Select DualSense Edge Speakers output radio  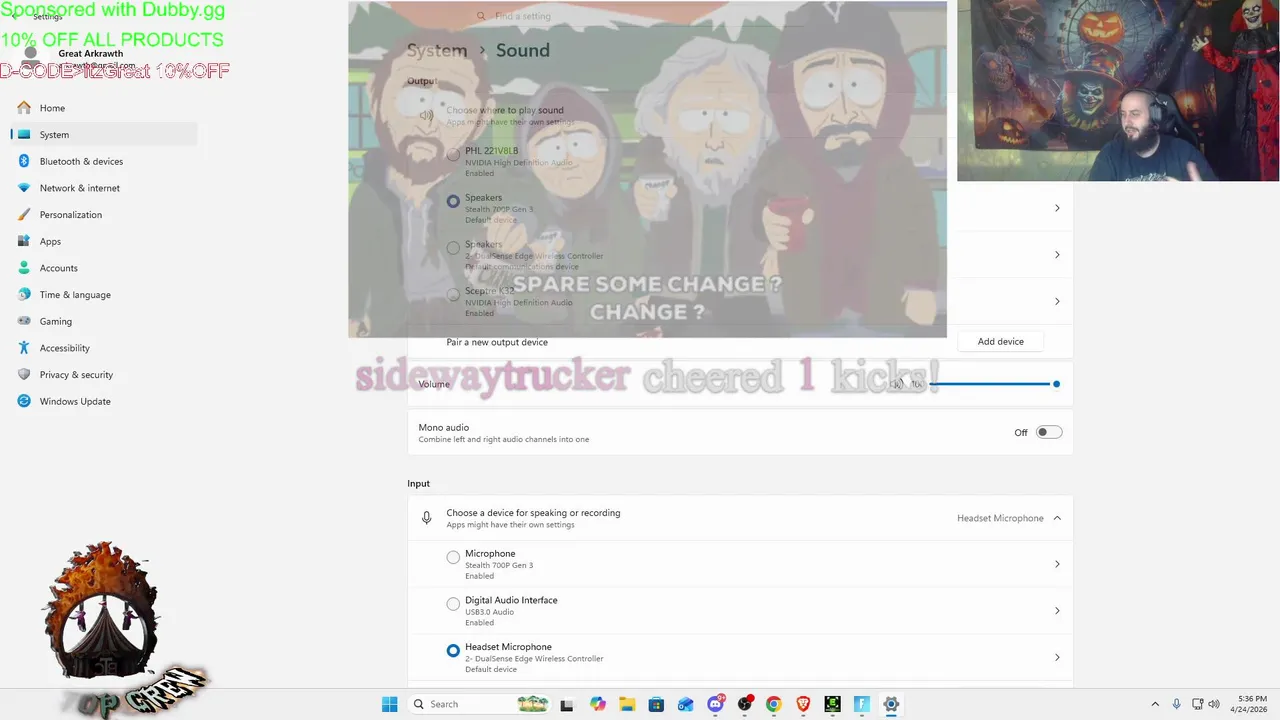(453, 248)
